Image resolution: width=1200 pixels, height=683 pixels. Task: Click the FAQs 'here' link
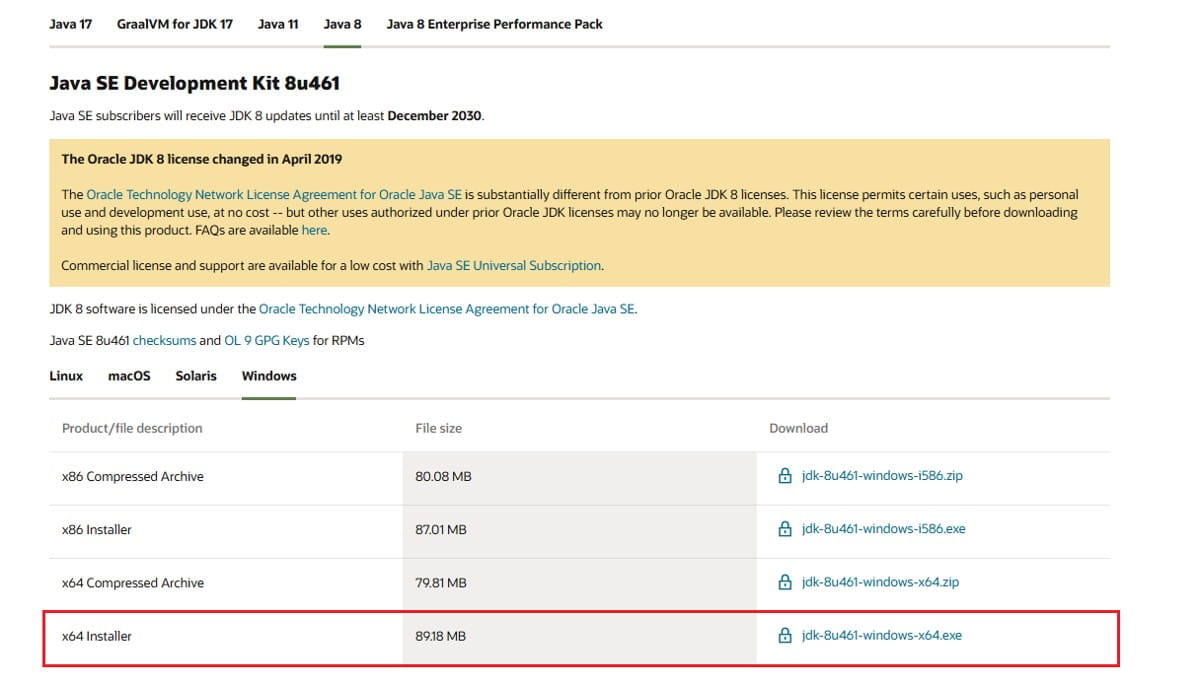[314, 230]
